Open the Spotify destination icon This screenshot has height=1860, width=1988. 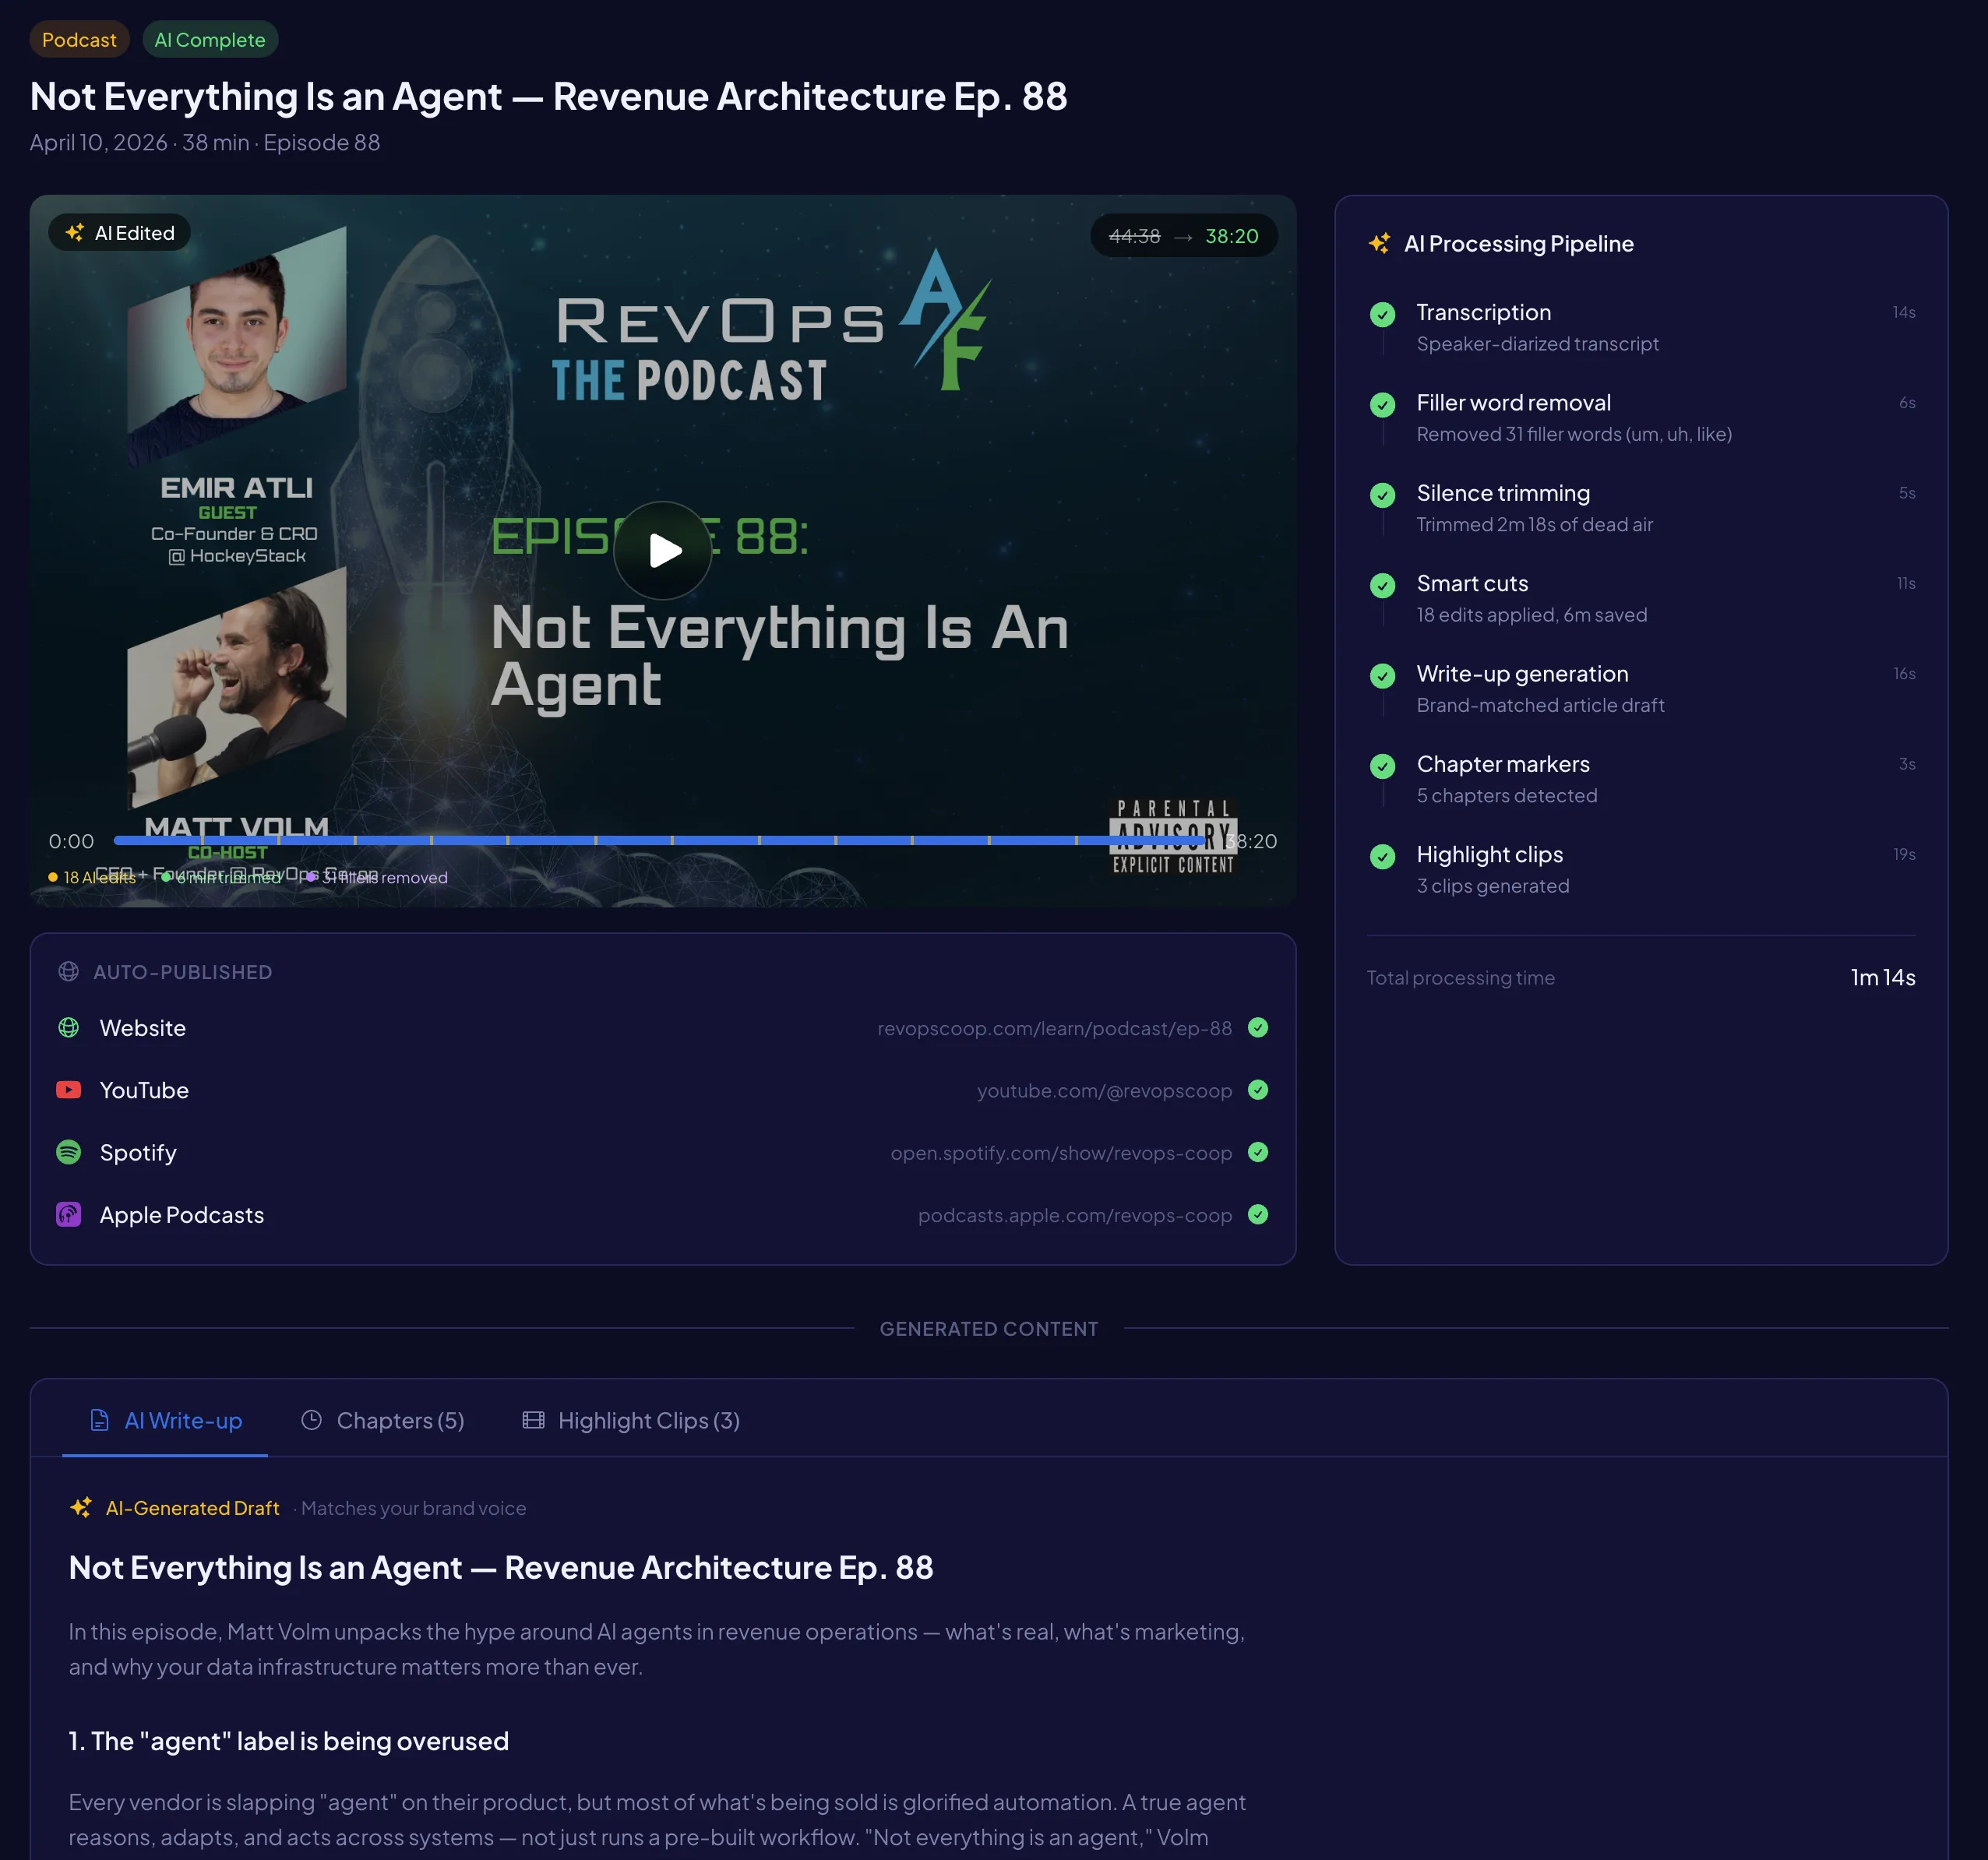[68, 1152]
